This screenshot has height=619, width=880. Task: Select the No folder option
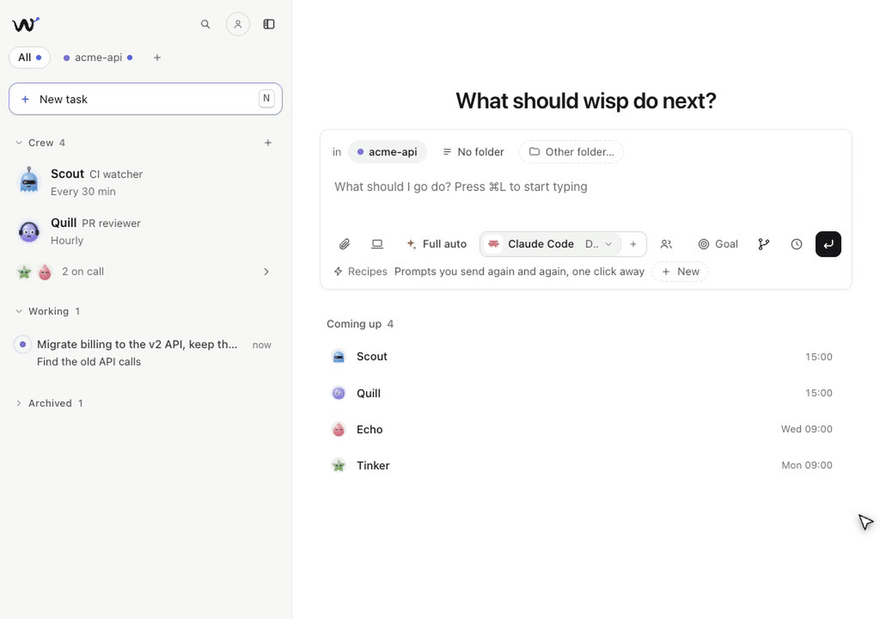(473, 152)
